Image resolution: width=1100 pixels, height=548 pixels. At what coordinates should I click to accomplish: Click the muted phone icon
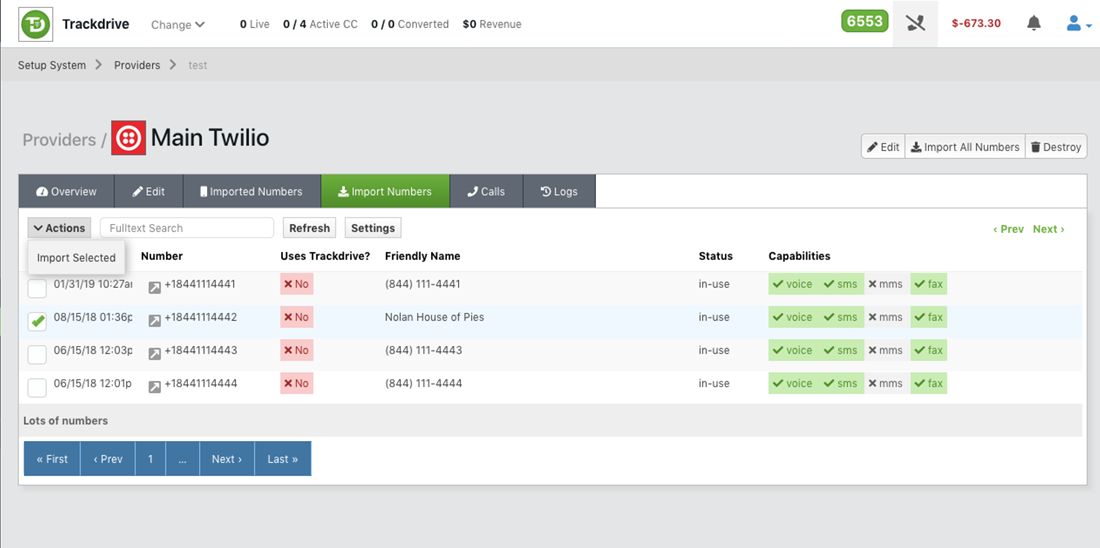point(915,24)
